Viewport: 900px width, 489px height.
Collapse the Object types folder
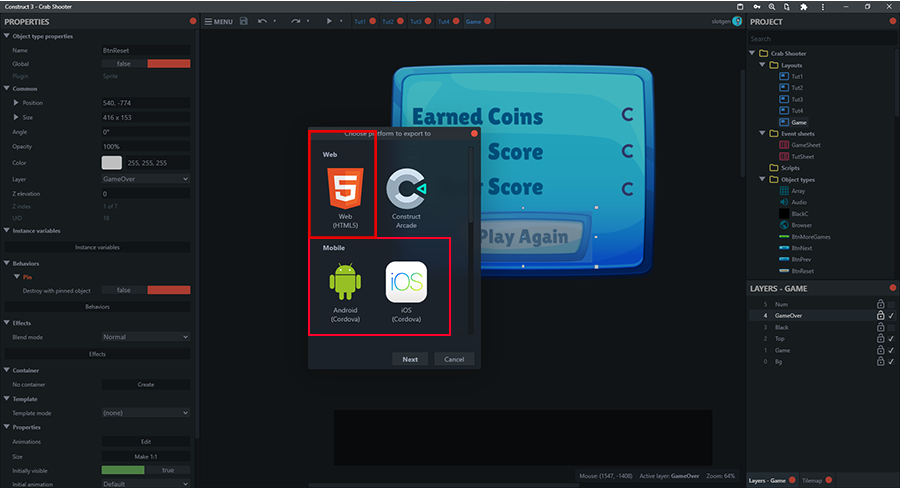tap(762, 179)
